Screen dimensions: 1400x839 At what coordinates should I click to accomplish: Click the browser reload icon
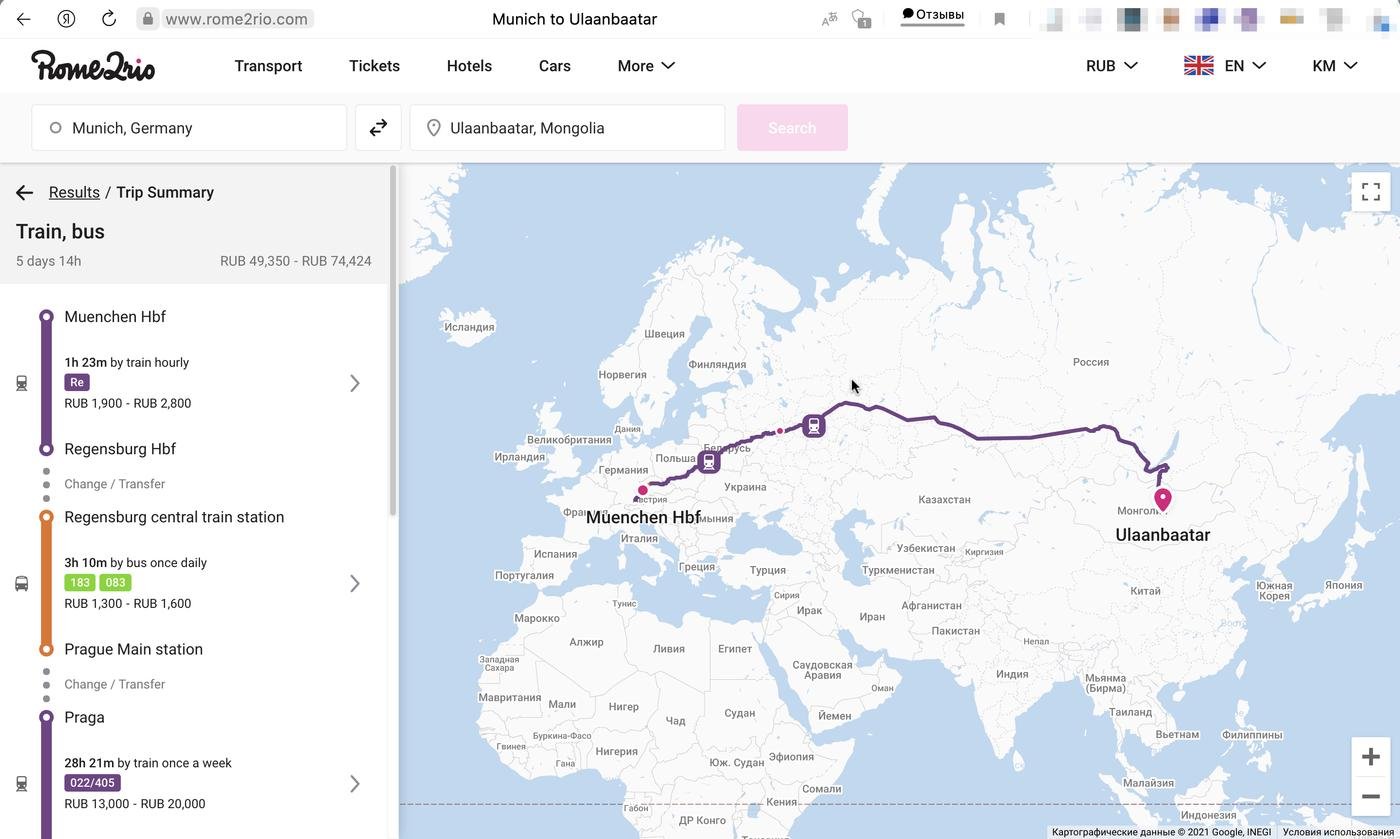pos(109,19)
